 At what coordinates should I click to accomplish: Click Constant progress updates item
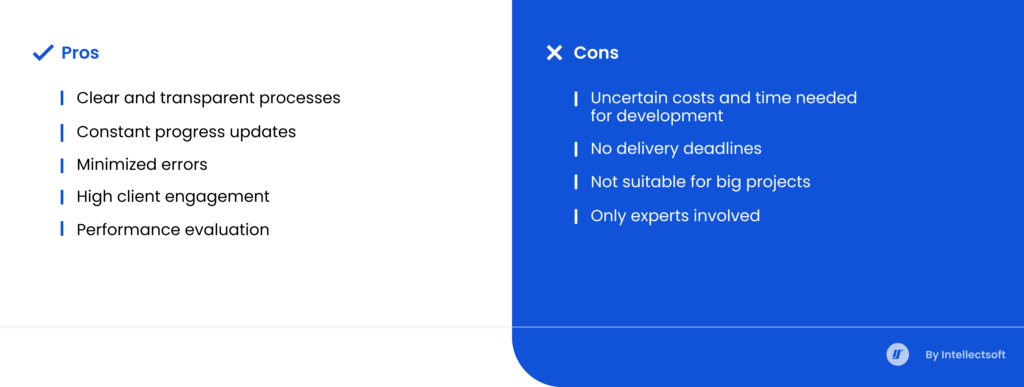pyautogui.click(x=186, y=132)
